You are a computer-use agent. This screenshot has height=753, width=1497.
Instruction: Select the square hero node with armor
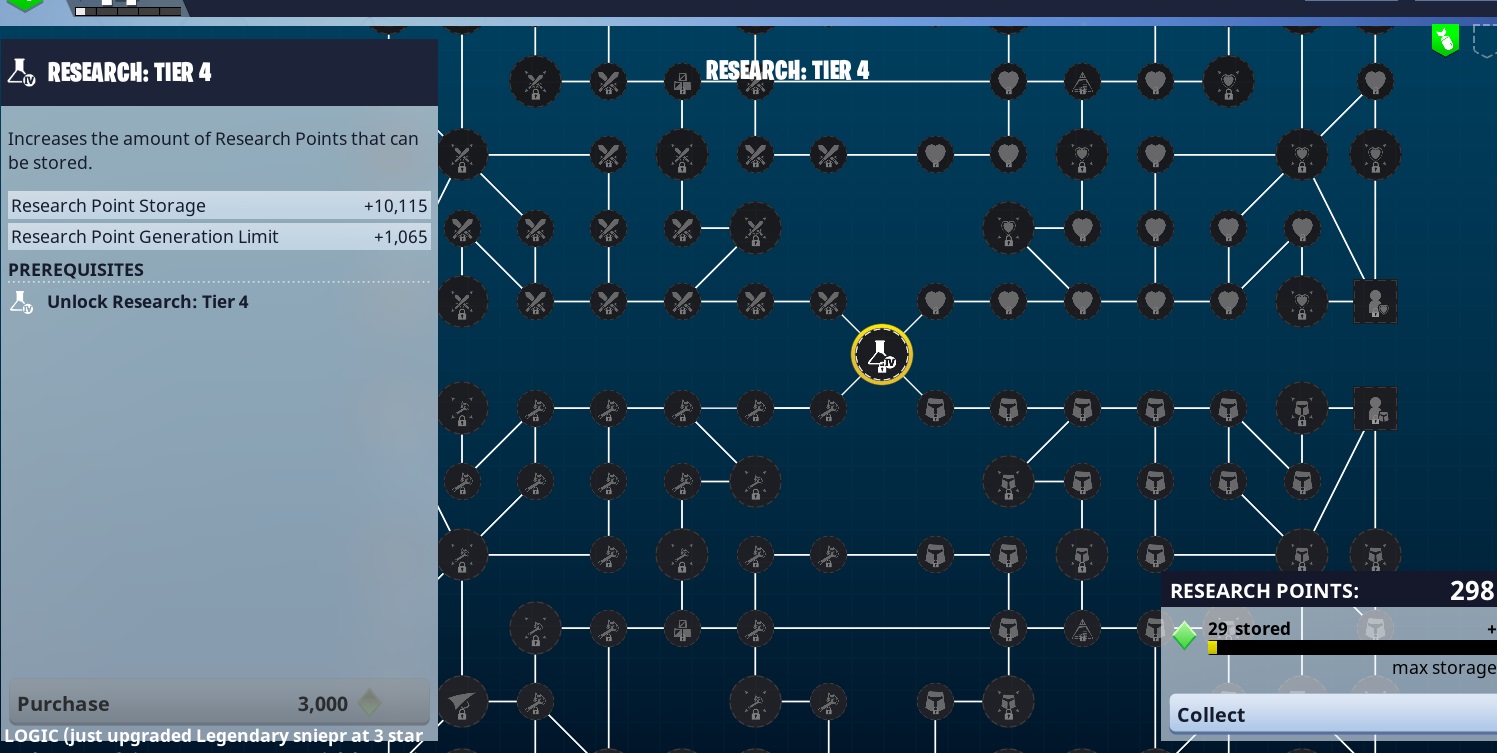coord(1374,409)
